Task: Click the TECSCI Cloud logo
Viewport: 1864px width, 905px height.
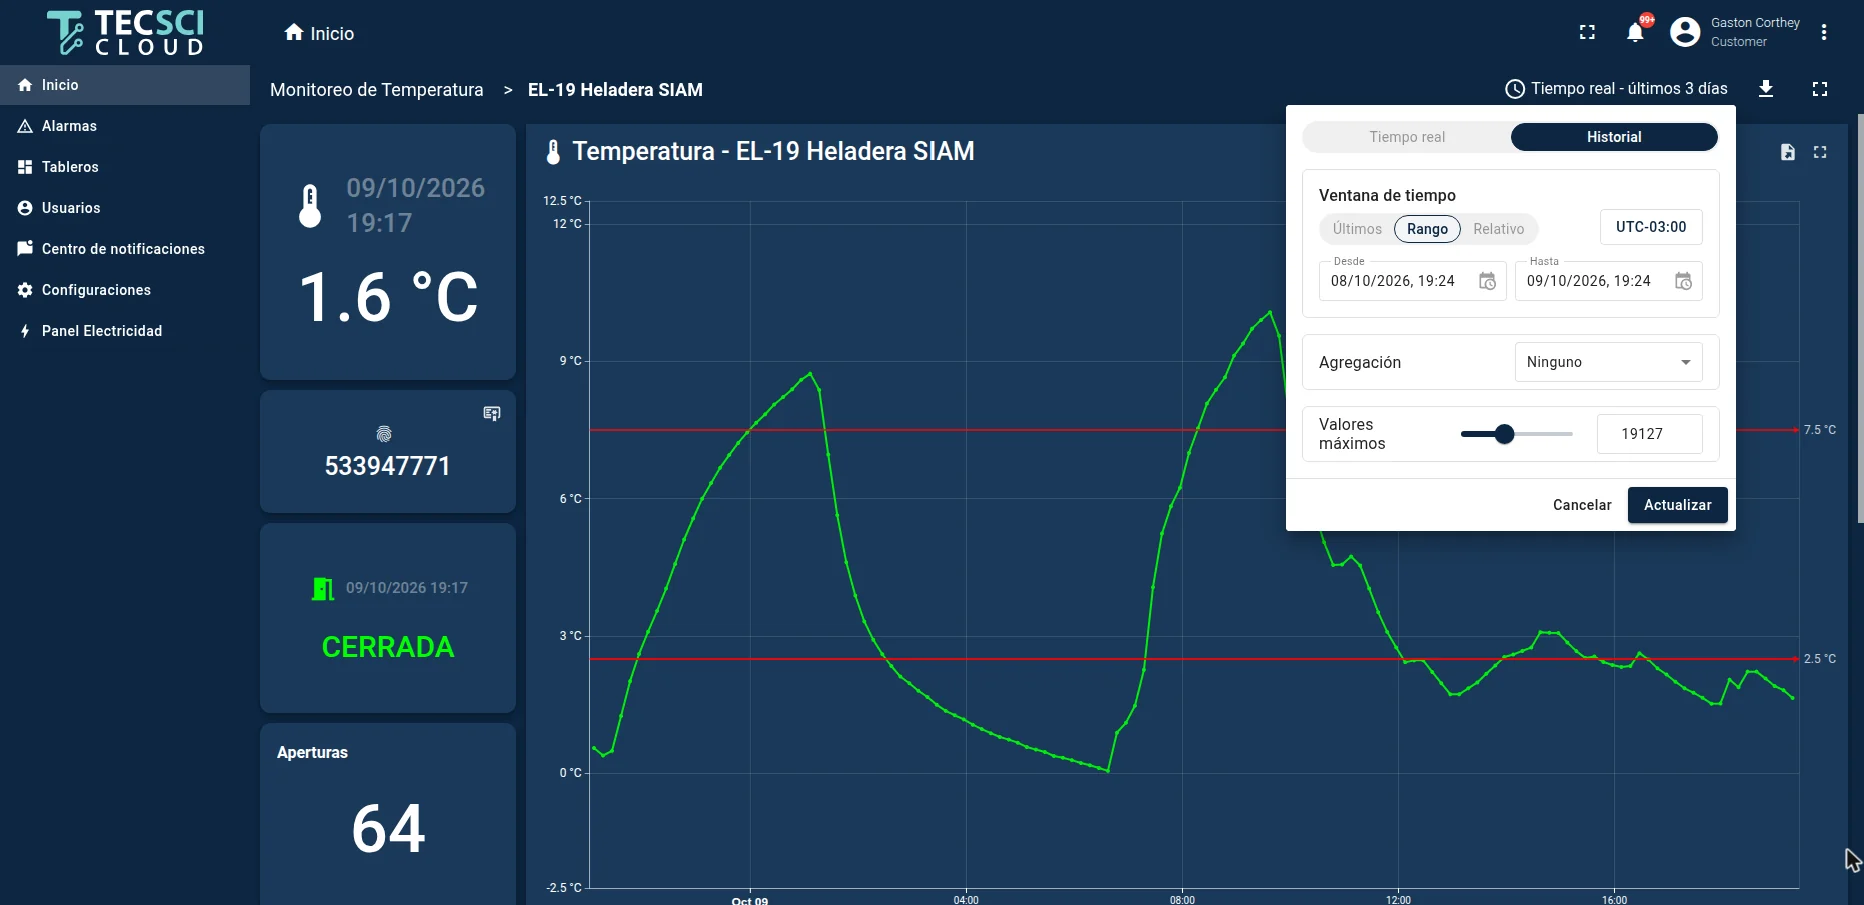Action: [125, 32]
